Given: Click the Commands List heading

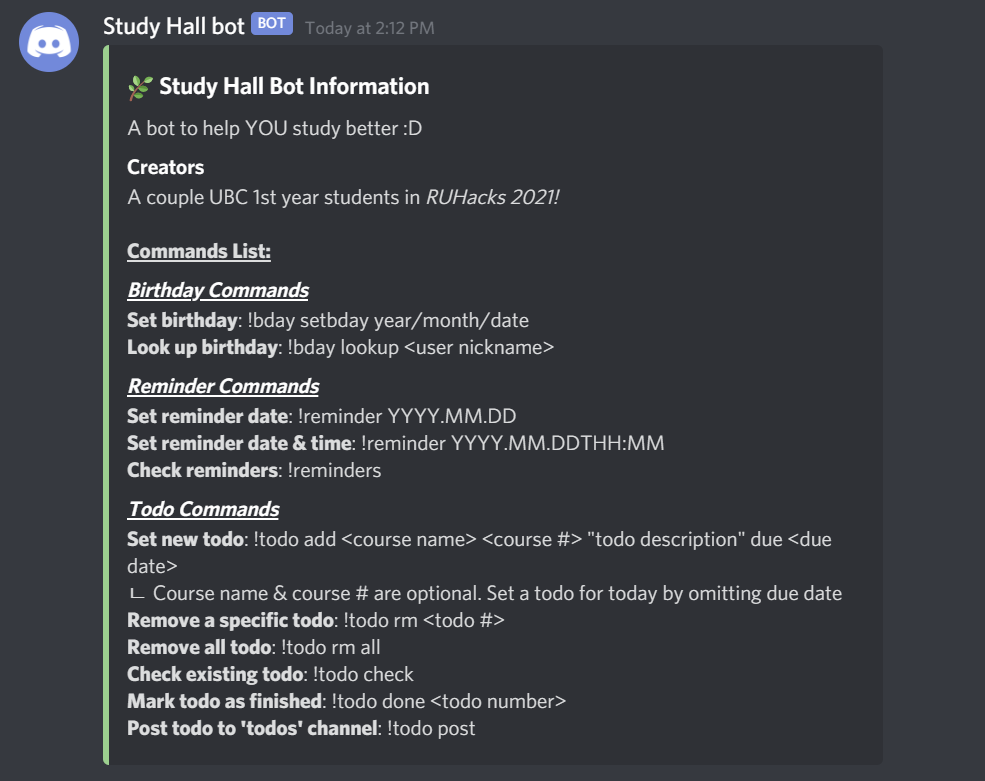Looking at the screenshot, I should coord(198,251).
